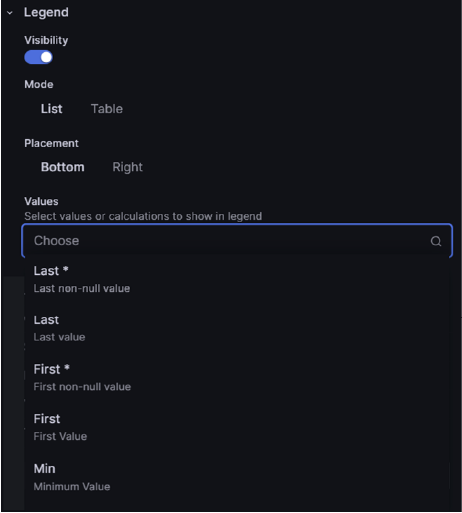Choose the First Value option
The image size is (462, 513).
(236, 427)
